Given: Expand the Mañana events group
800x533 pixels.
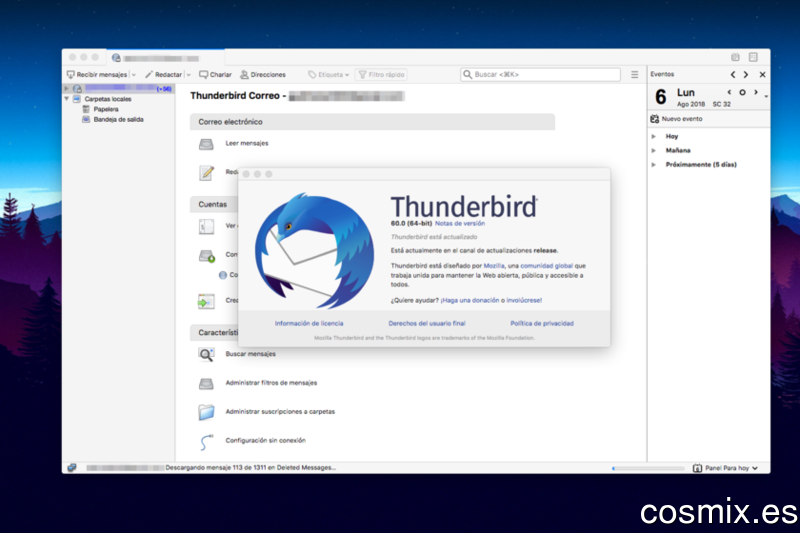Looking at the screenshot, I should coord(654,150).
